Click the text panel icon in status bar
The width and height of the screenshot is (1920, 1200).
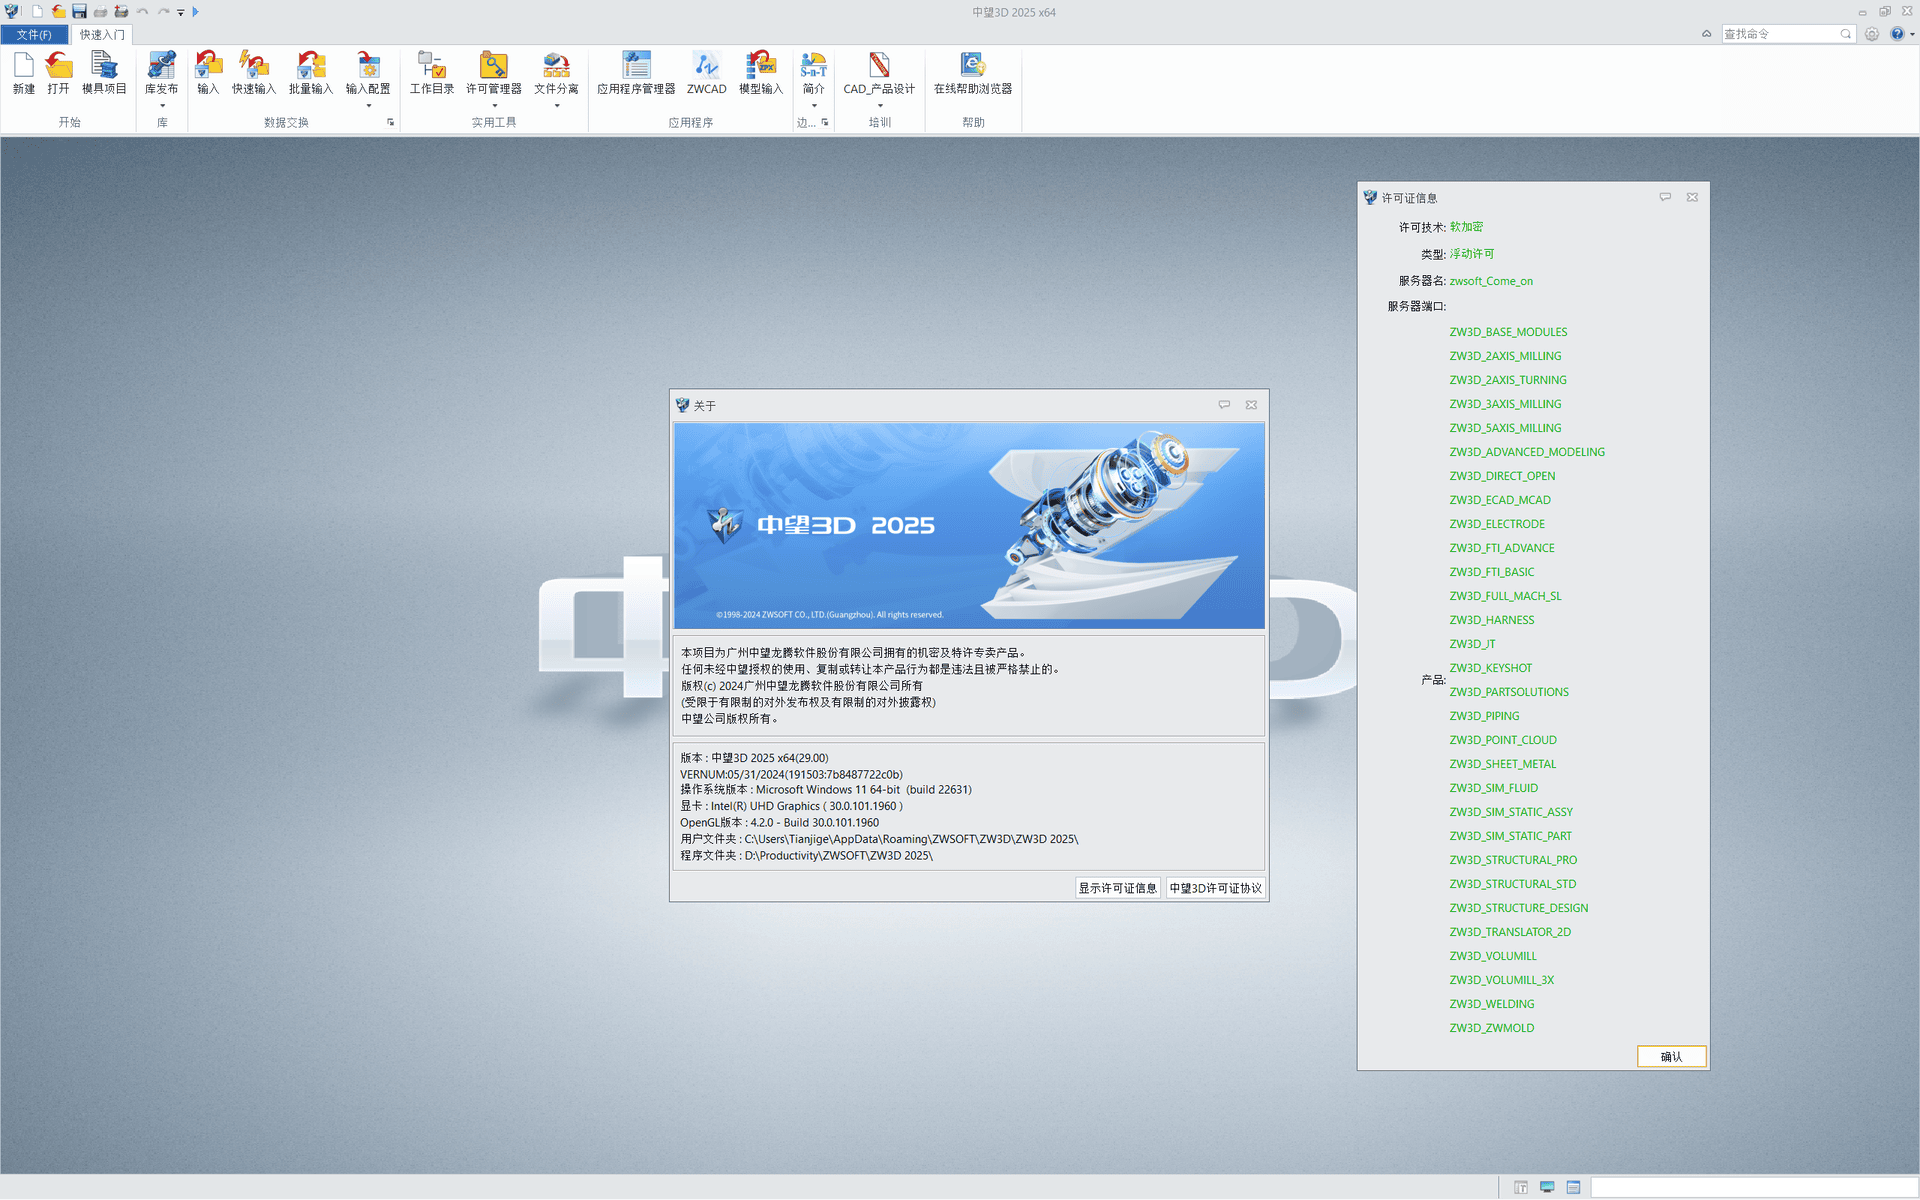point(1521,1187)
